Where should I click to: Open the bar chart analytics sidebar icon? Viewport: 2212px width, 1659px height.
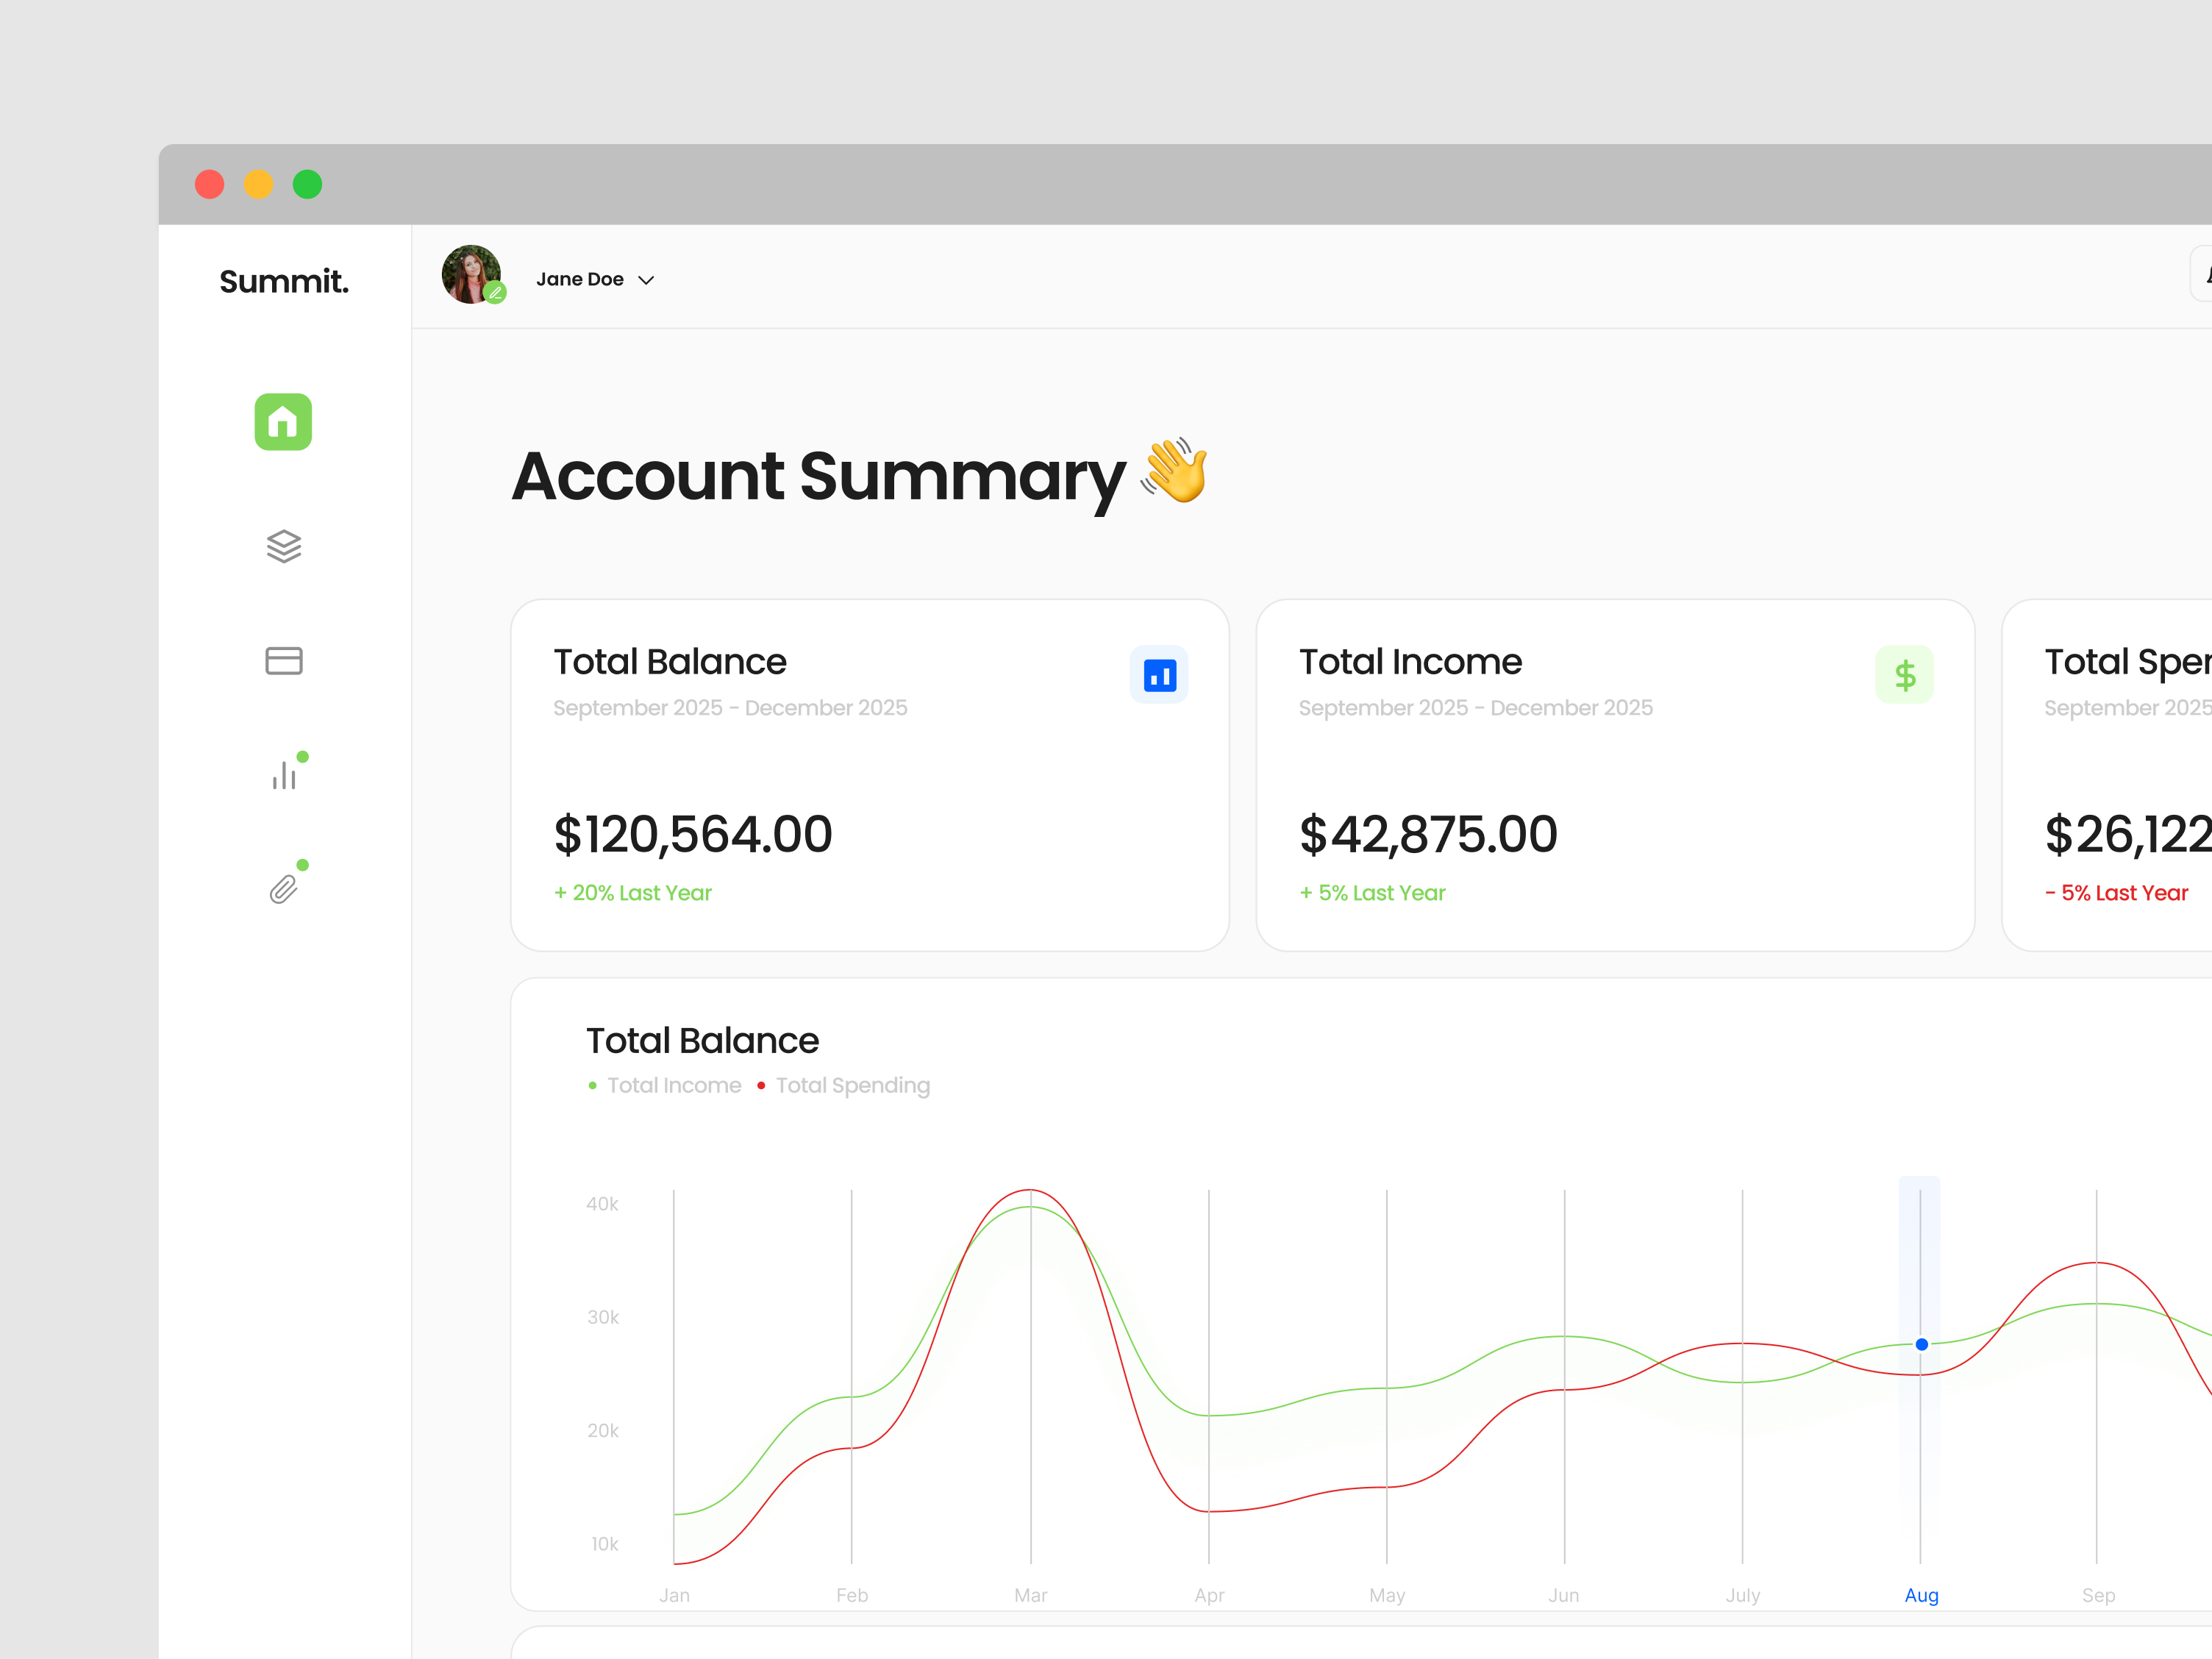click(x=284, y=775)
